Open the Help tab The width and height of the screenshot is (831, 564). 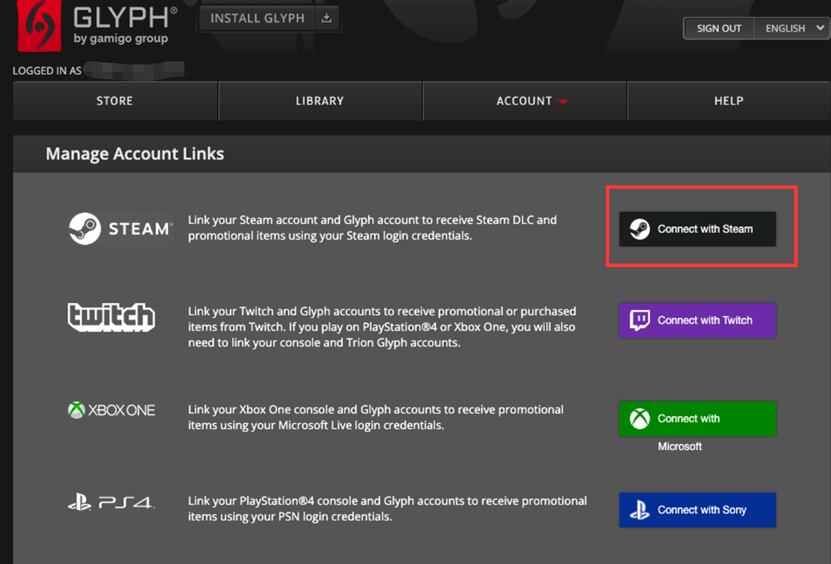[x=729, y=101]
